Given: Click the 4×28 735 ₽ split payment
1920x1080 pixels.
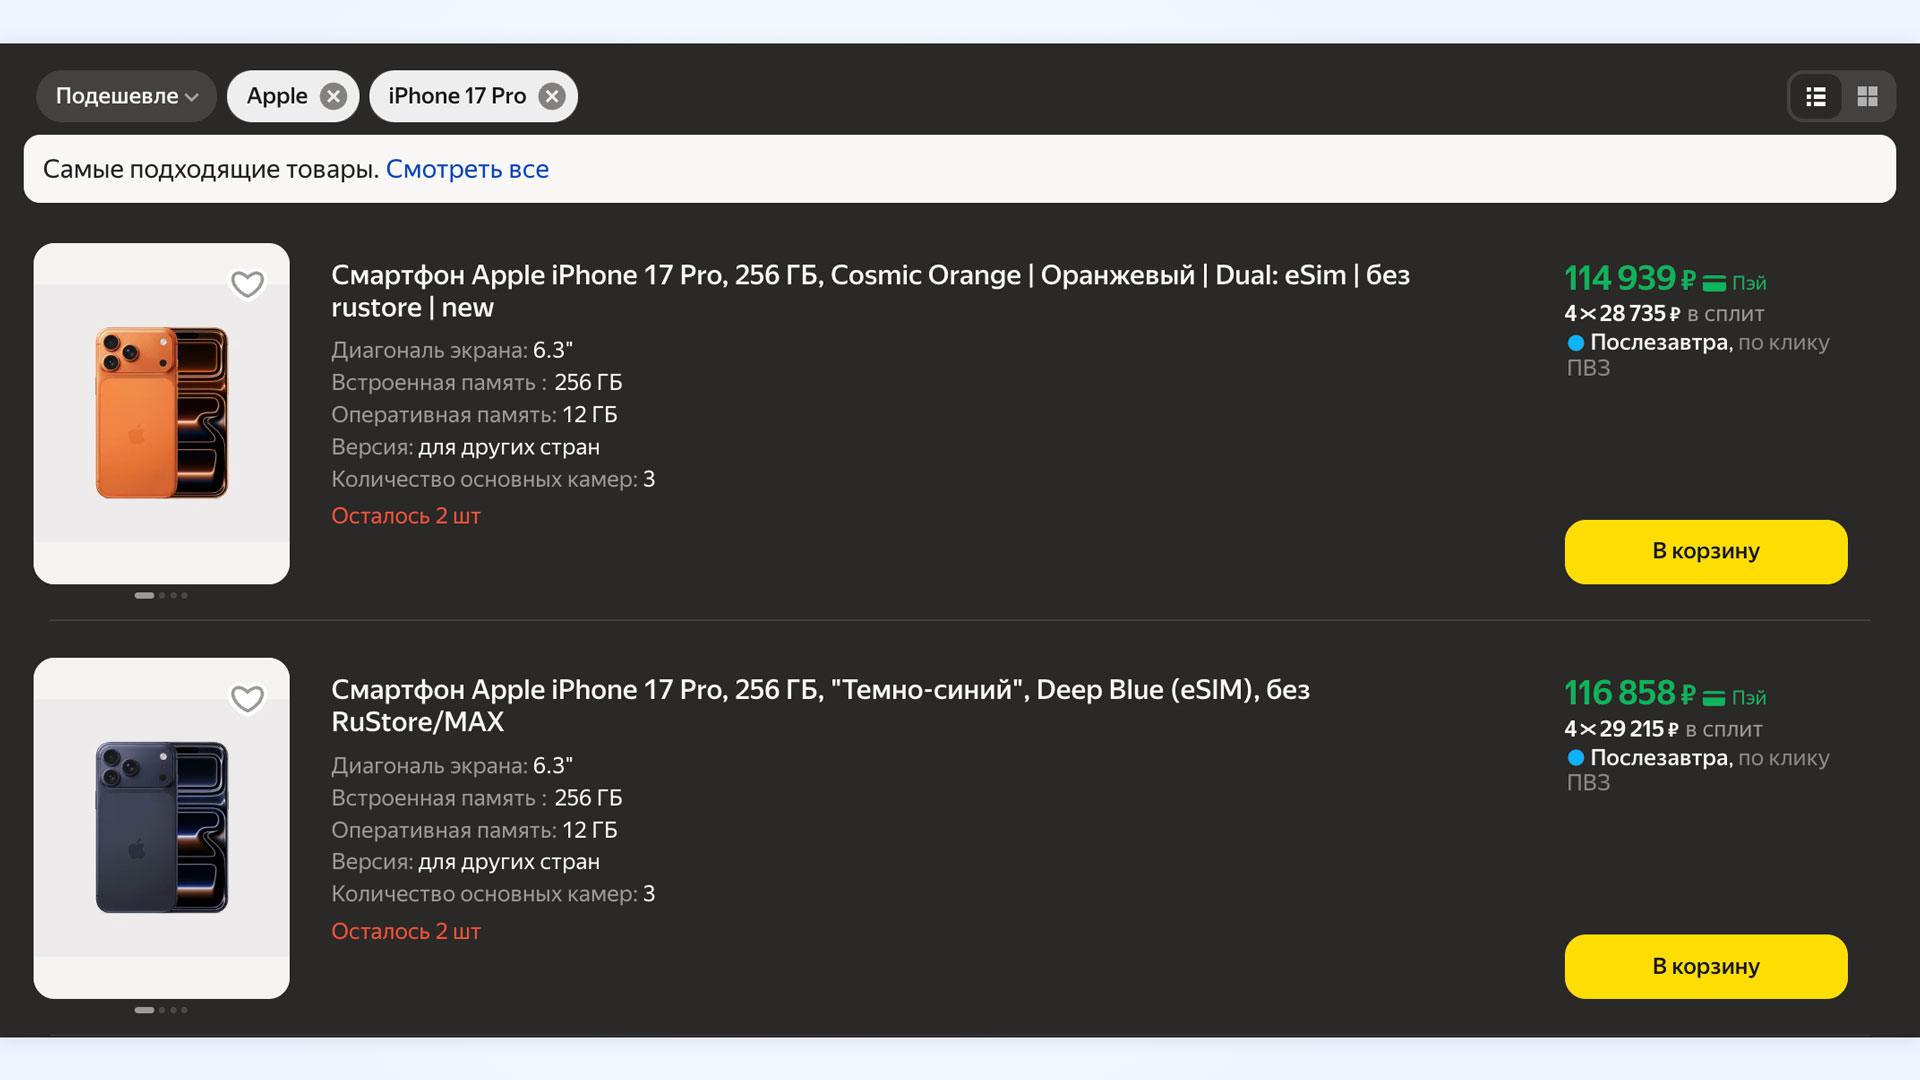Looking at the screenshot, I should [1663, 314].
